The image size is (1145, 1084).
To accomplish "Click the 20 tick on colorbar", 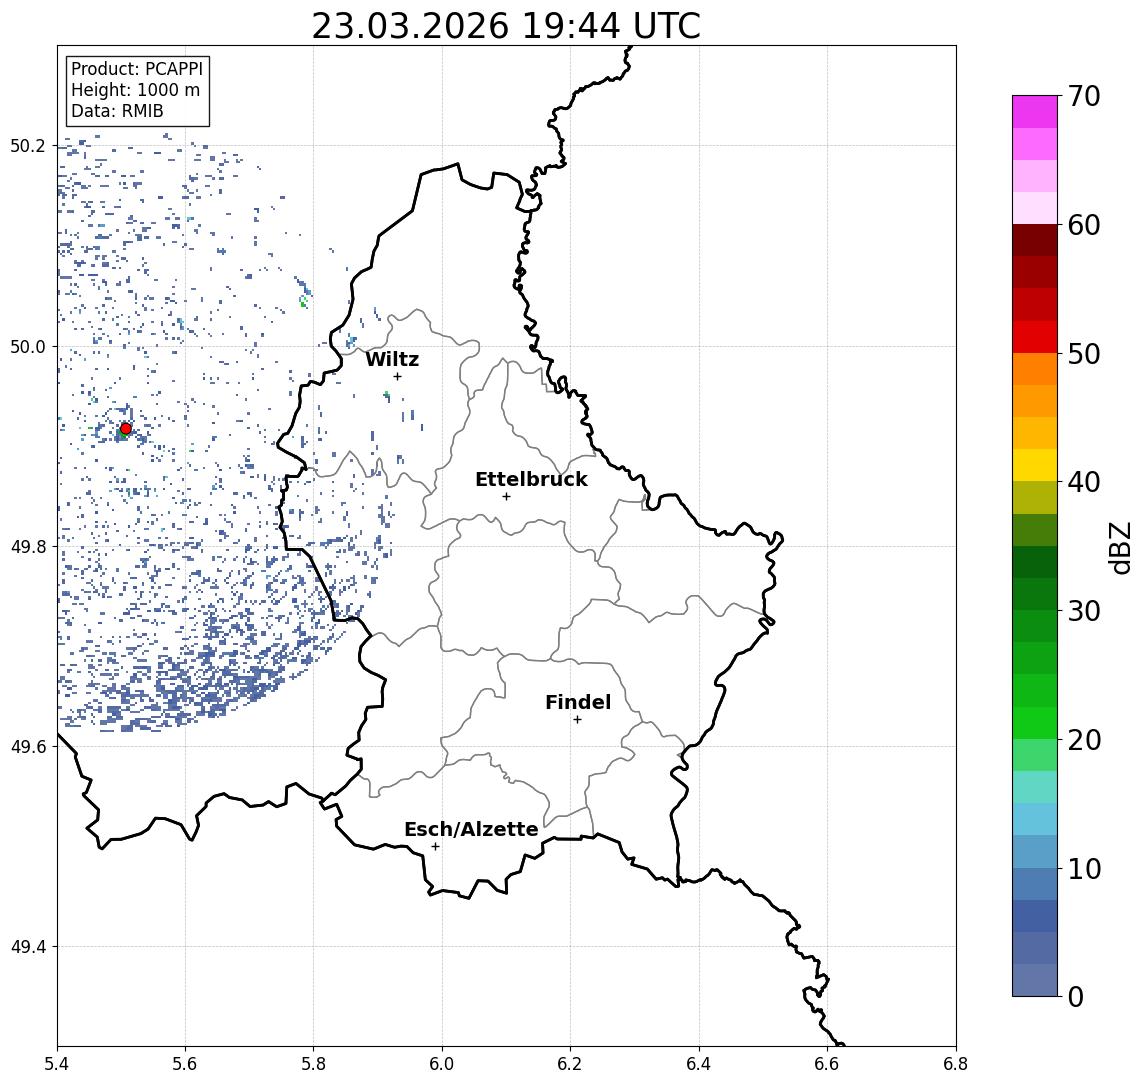I will coord(1084,739).
